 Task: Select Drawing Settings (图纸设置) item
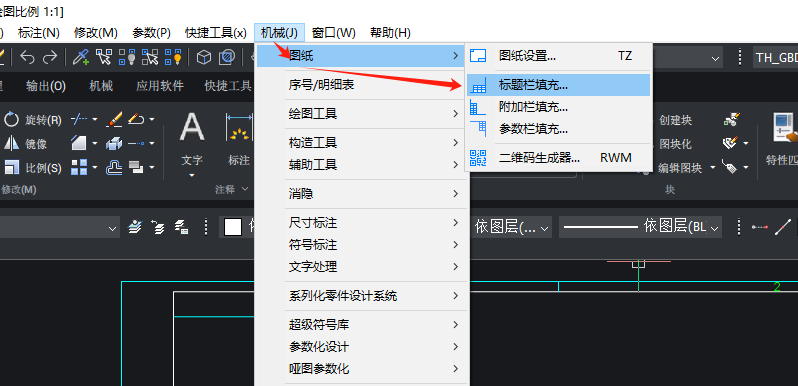[x=559, y=56]
